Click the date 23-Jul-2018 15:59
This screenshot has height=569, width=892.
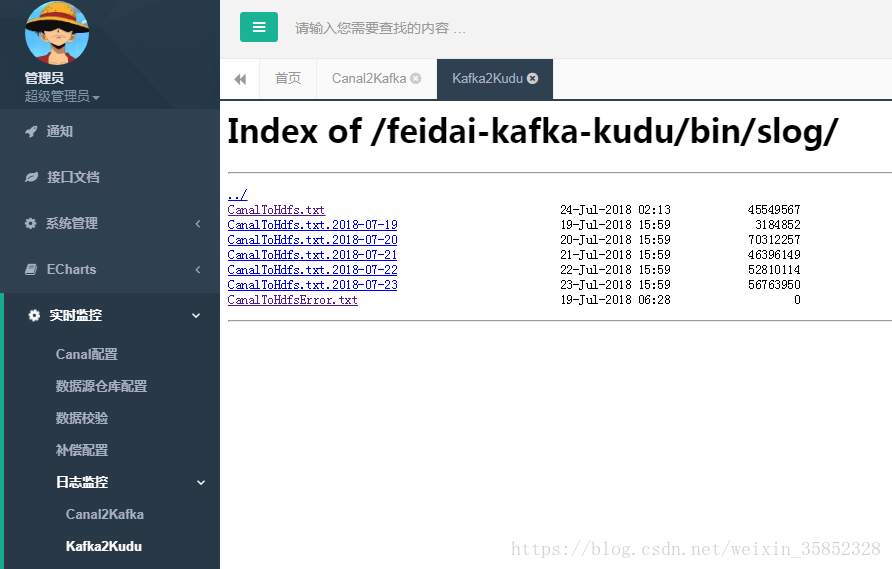pyautogui.click(x=616, y=285)
